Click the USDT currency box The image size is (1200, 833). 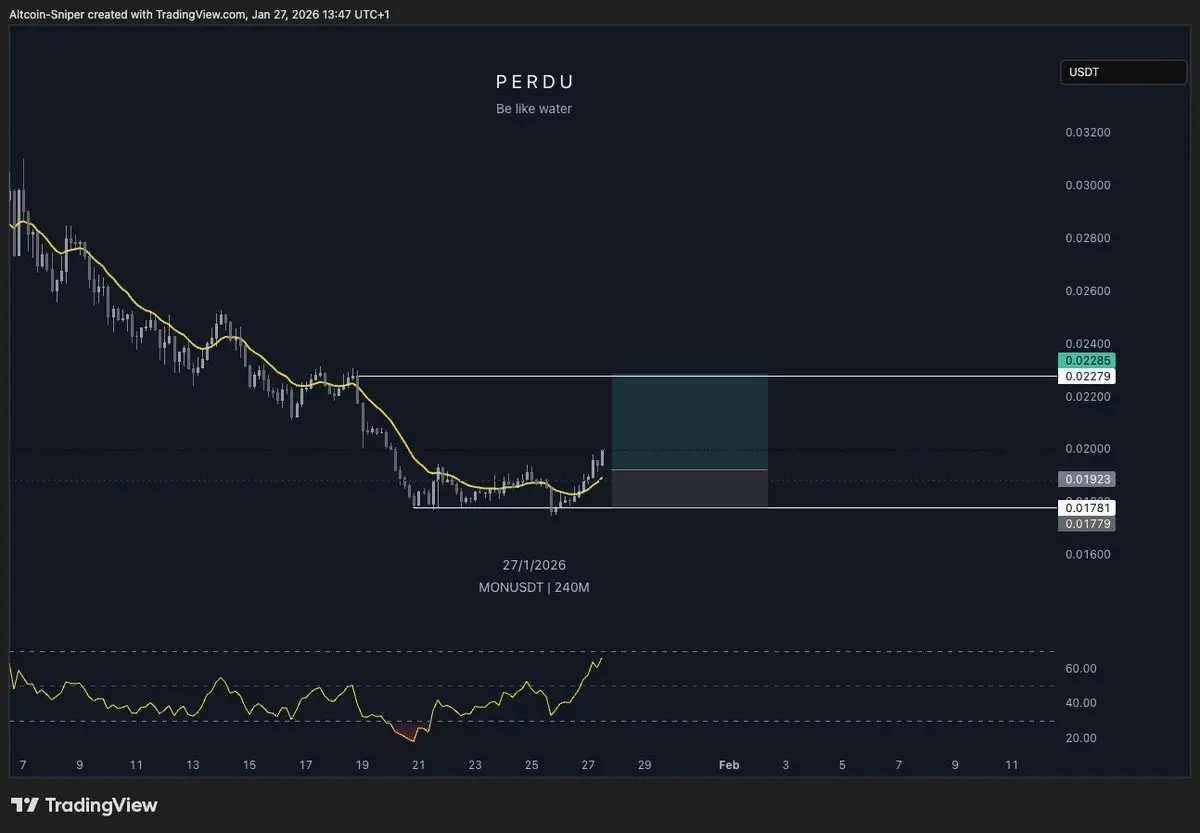[x=1123, y=72]
